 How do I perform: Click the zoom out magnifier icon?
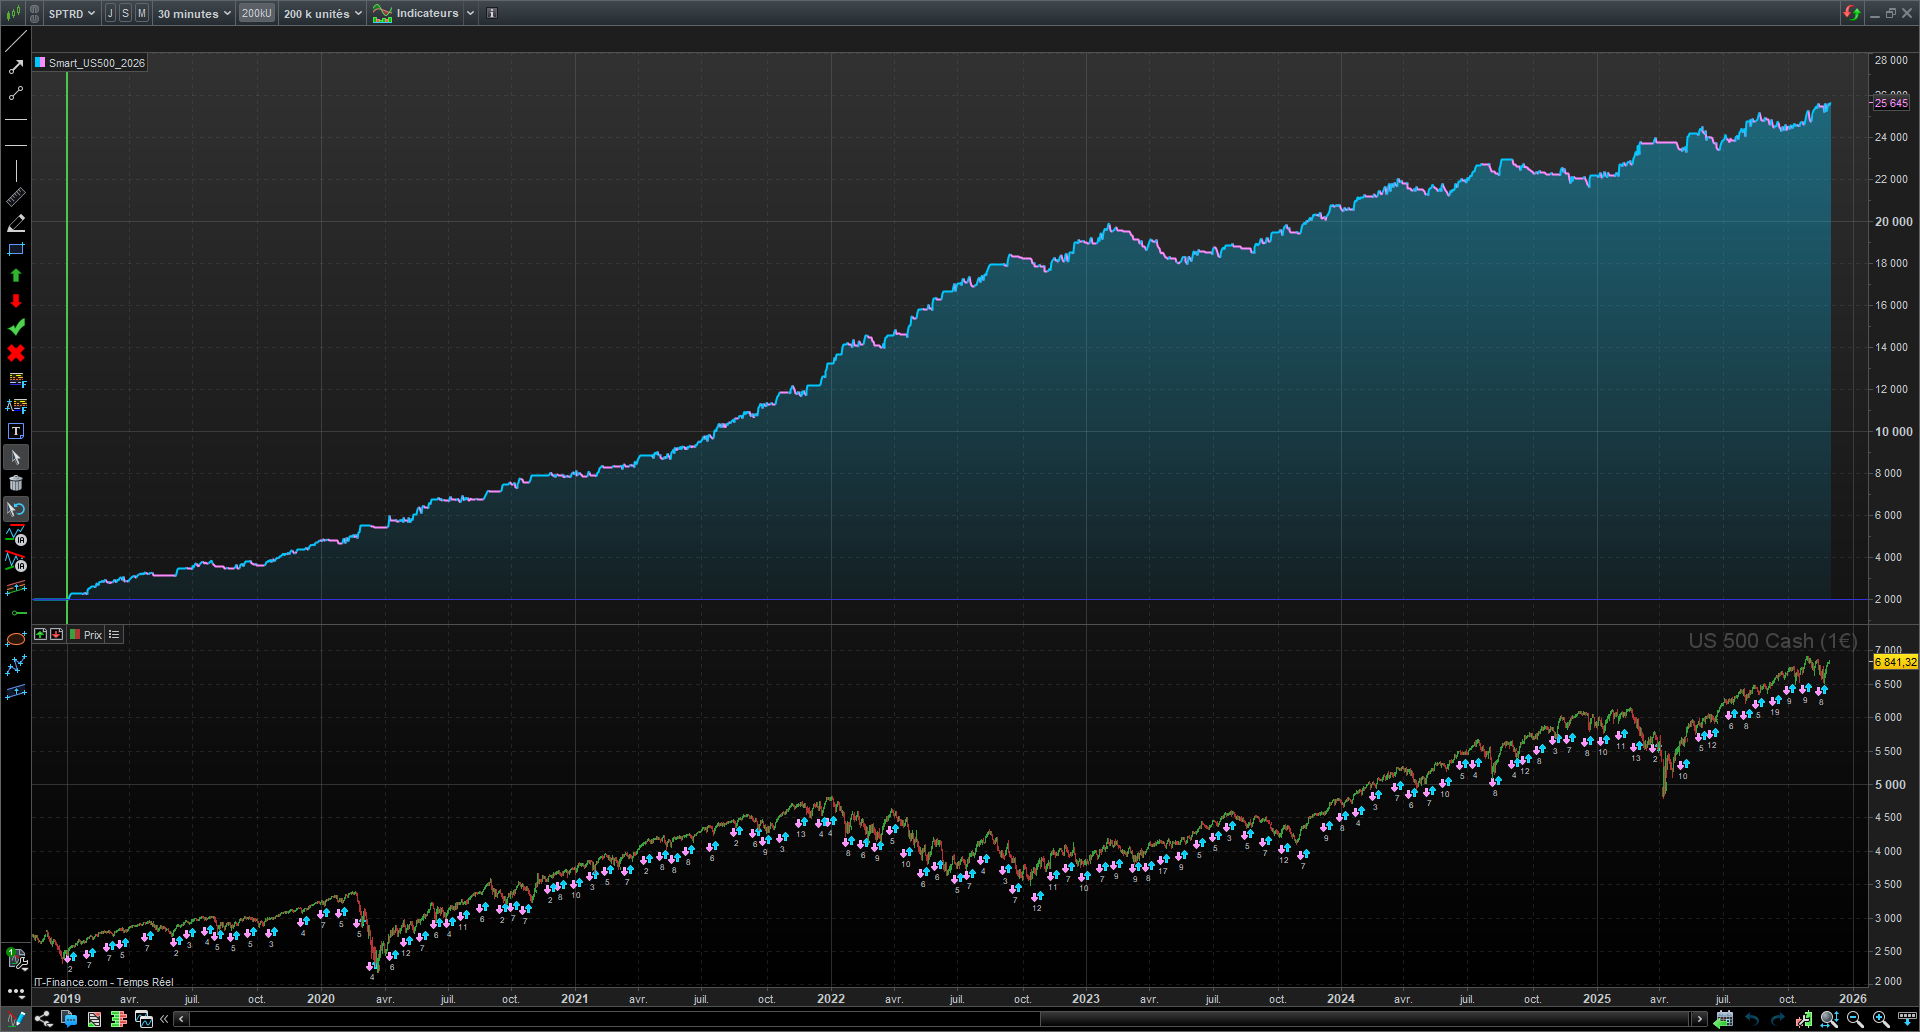[x=1855, y=1019]
